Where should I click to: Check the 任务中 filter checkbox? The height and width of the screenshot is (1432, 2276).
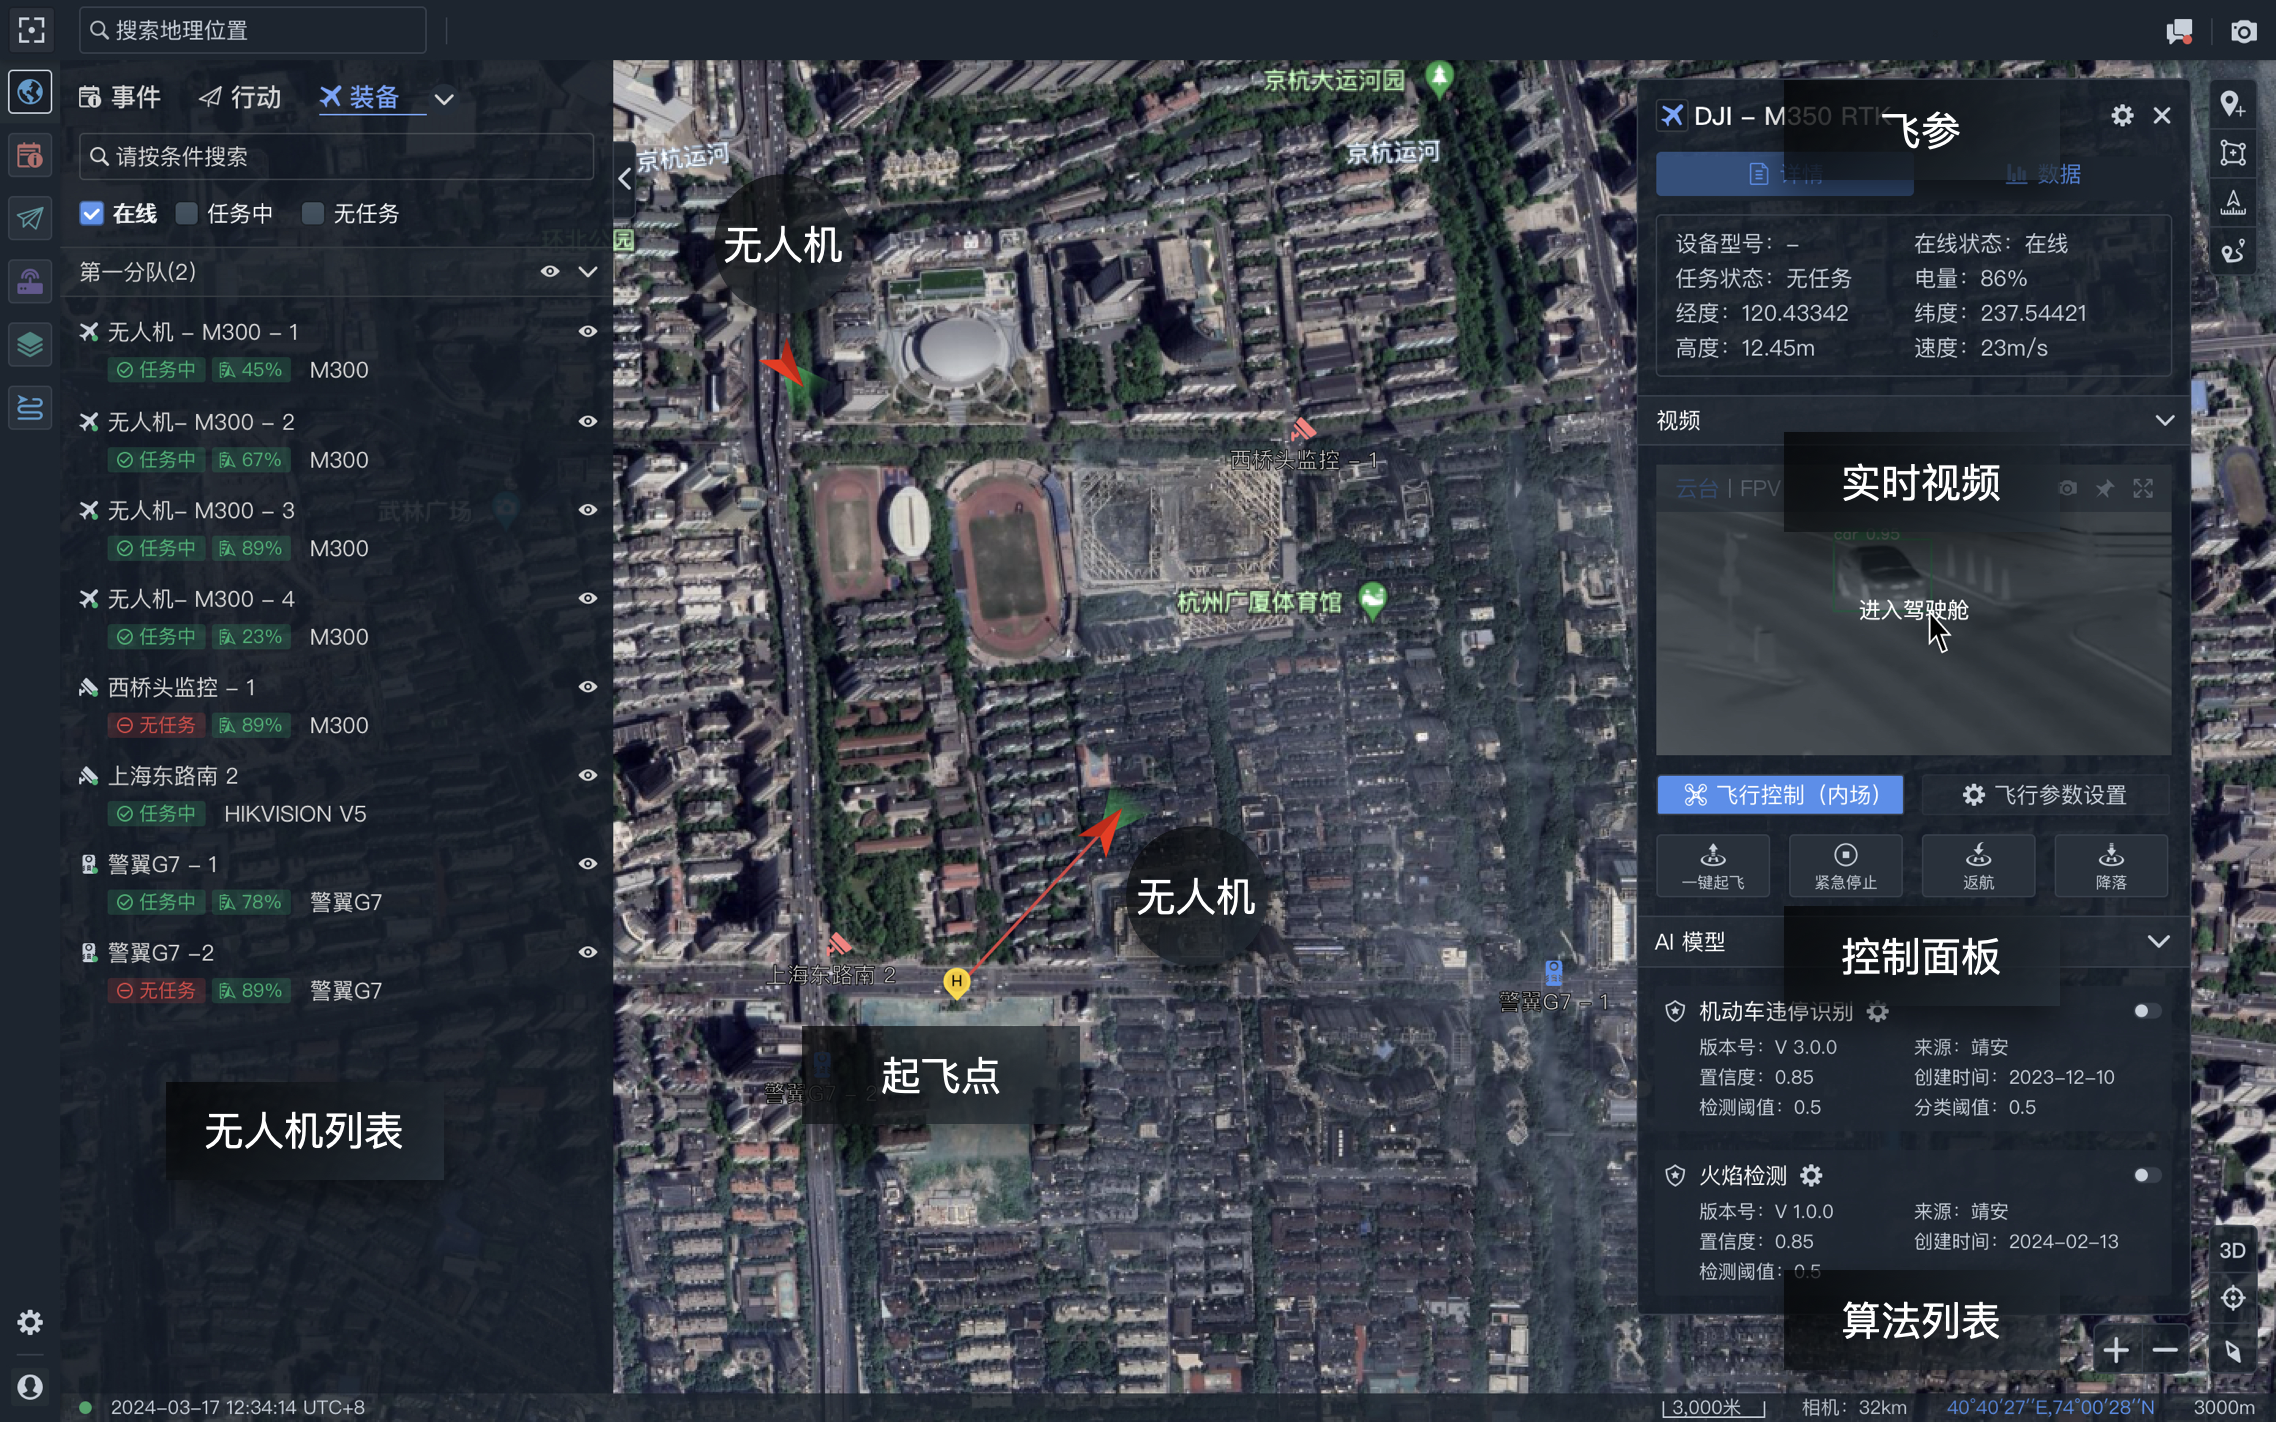(187, 213)
